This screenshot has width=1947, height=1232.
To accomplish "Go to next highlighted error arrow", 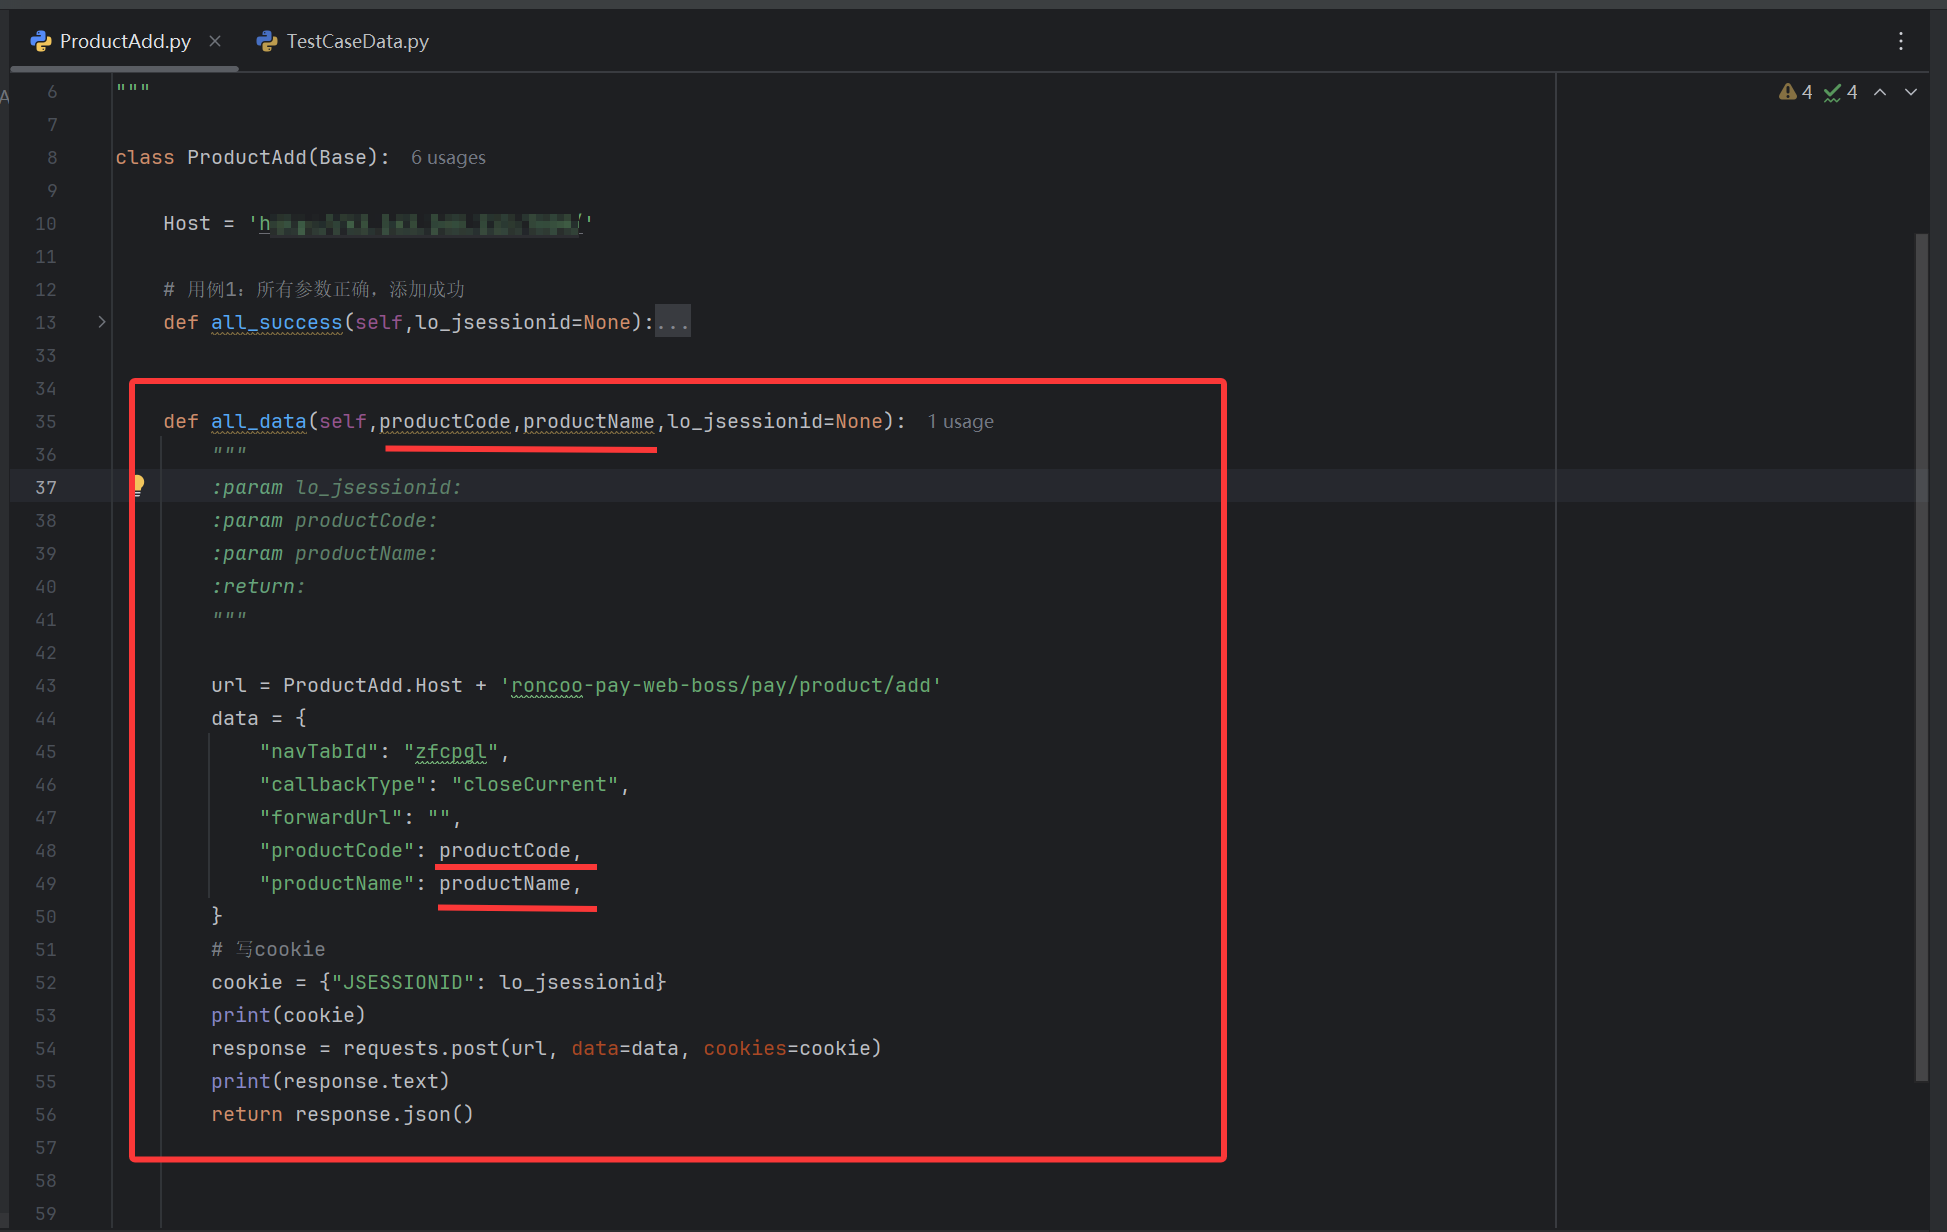I will pos(1911,92).
